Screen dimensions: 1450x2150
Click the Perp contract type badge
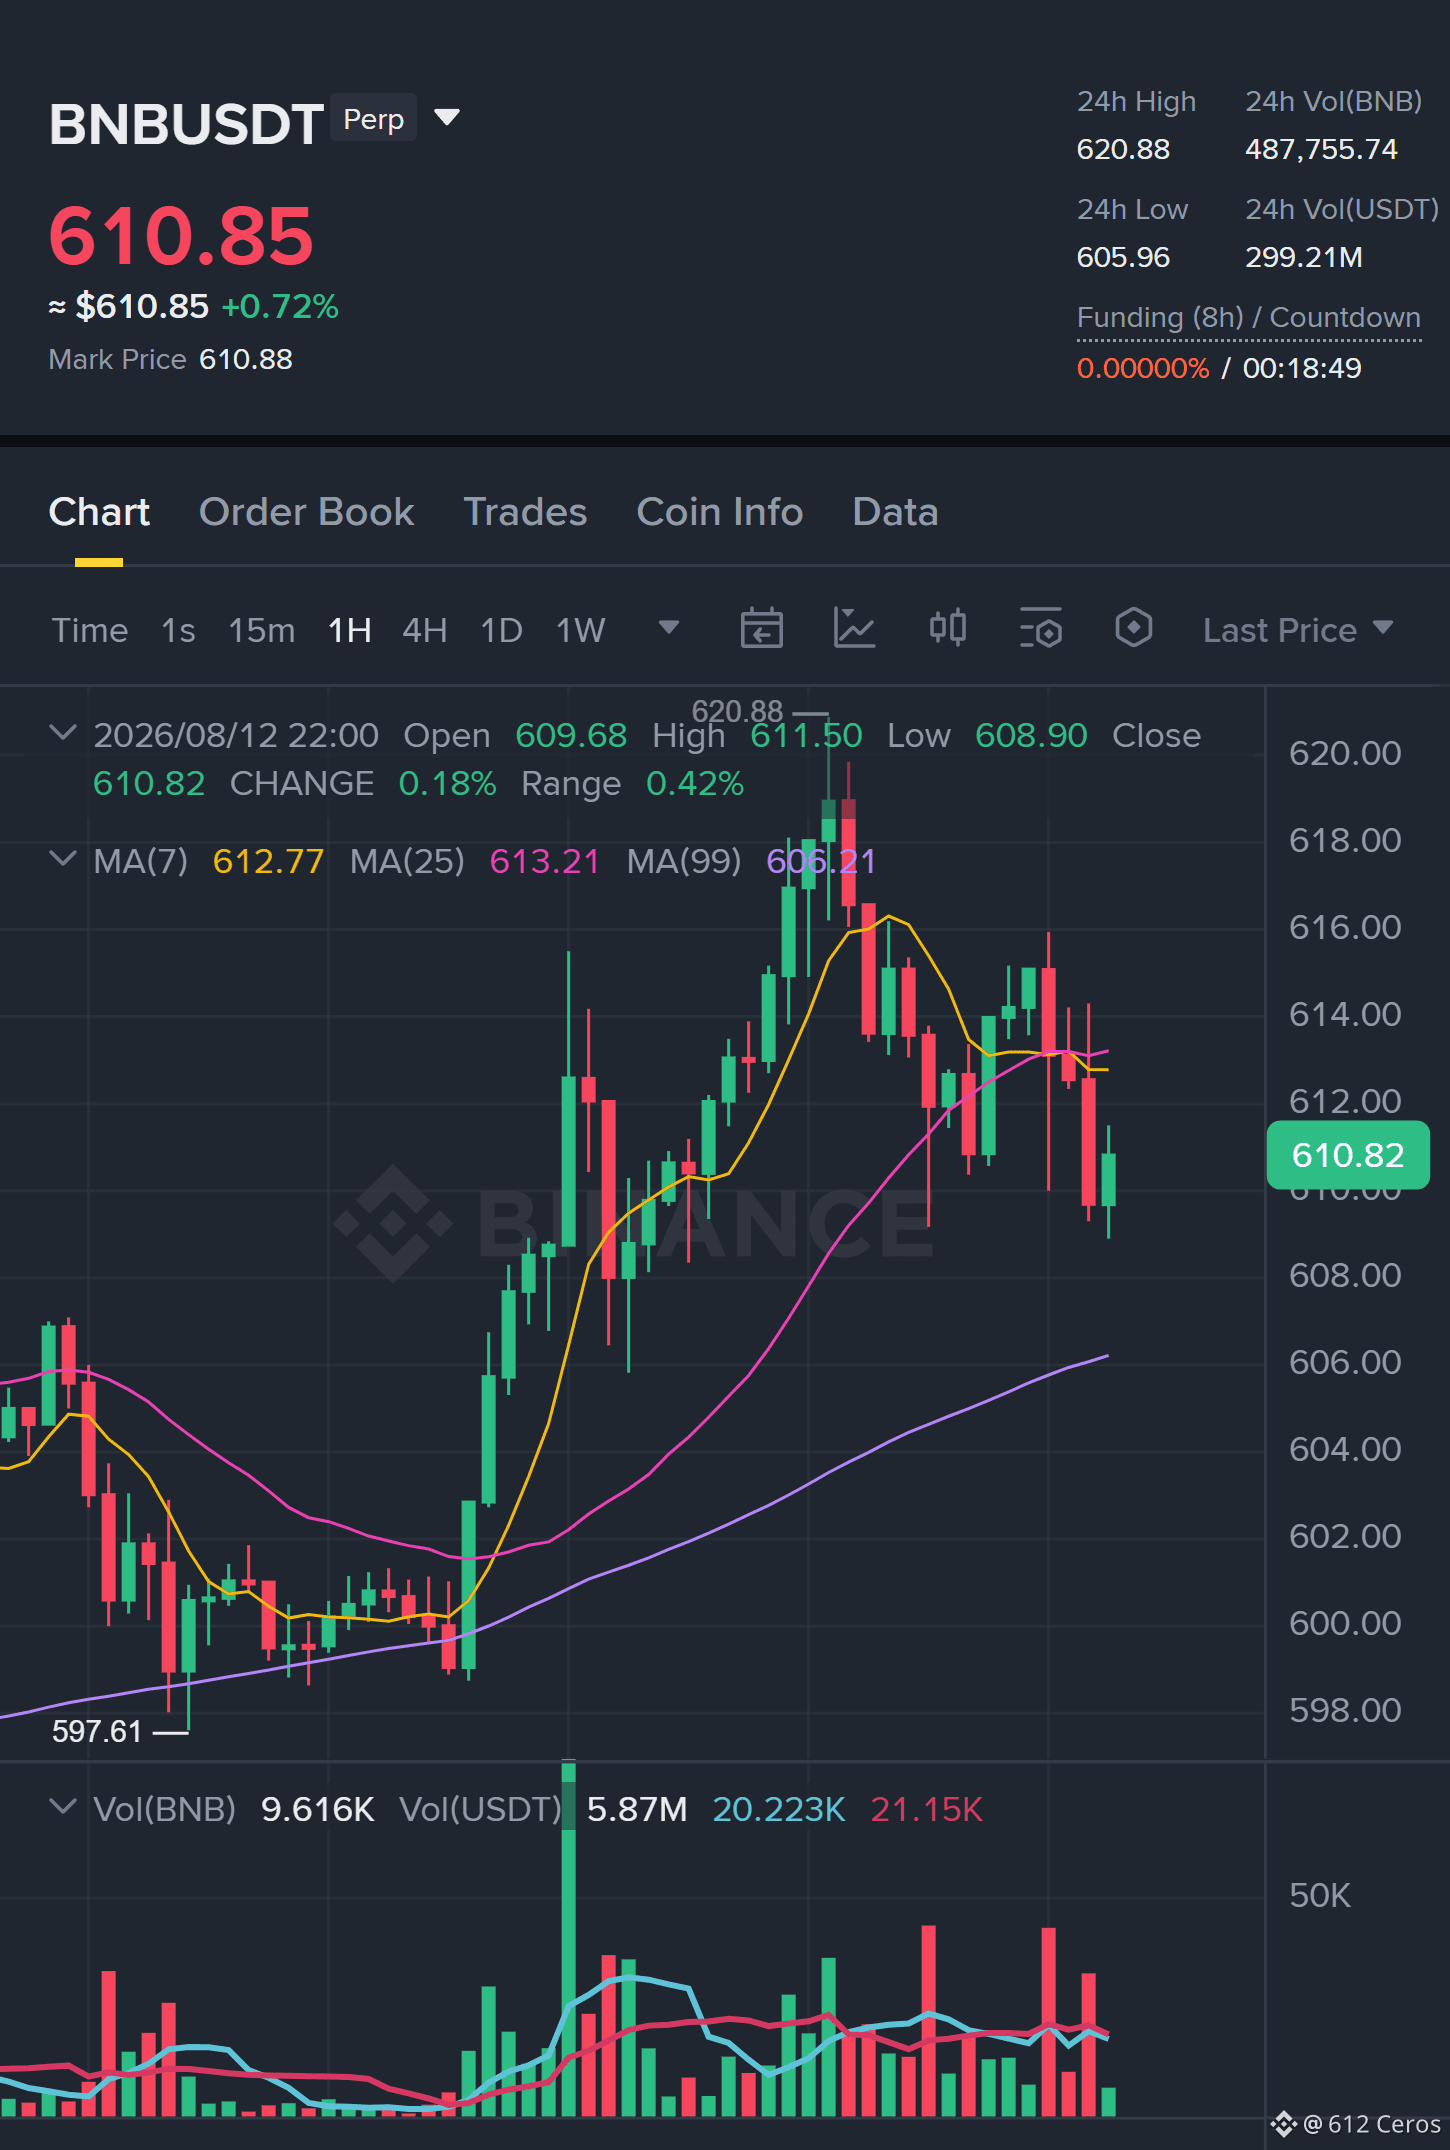coord(373,118)
